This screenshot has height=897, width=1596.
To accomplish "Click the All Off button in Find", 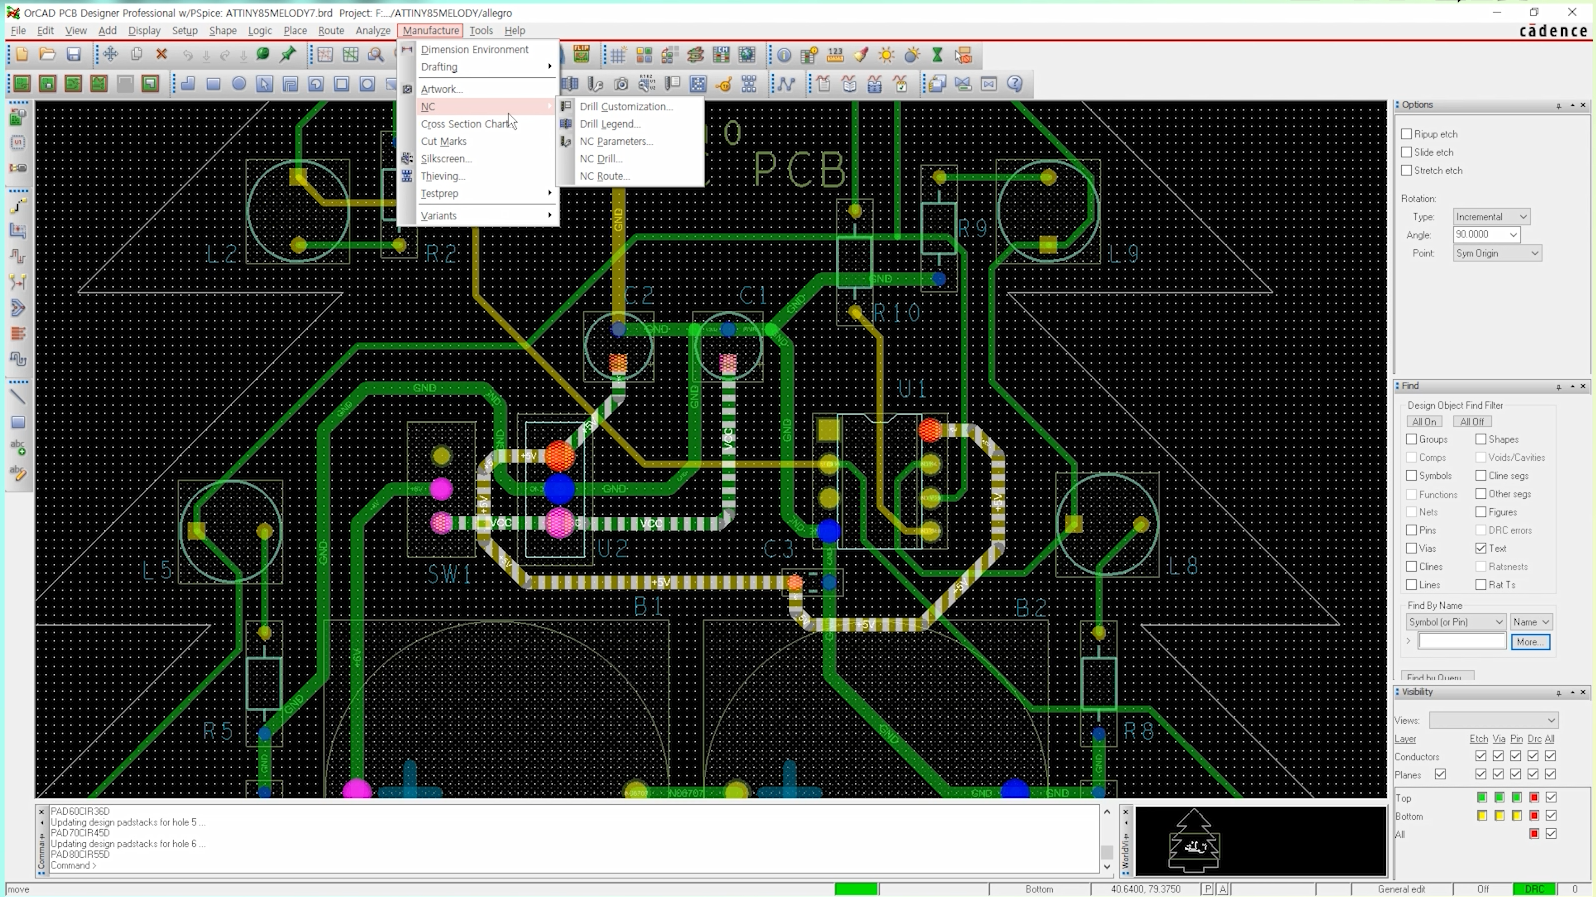I will (x=1472, y=422).
